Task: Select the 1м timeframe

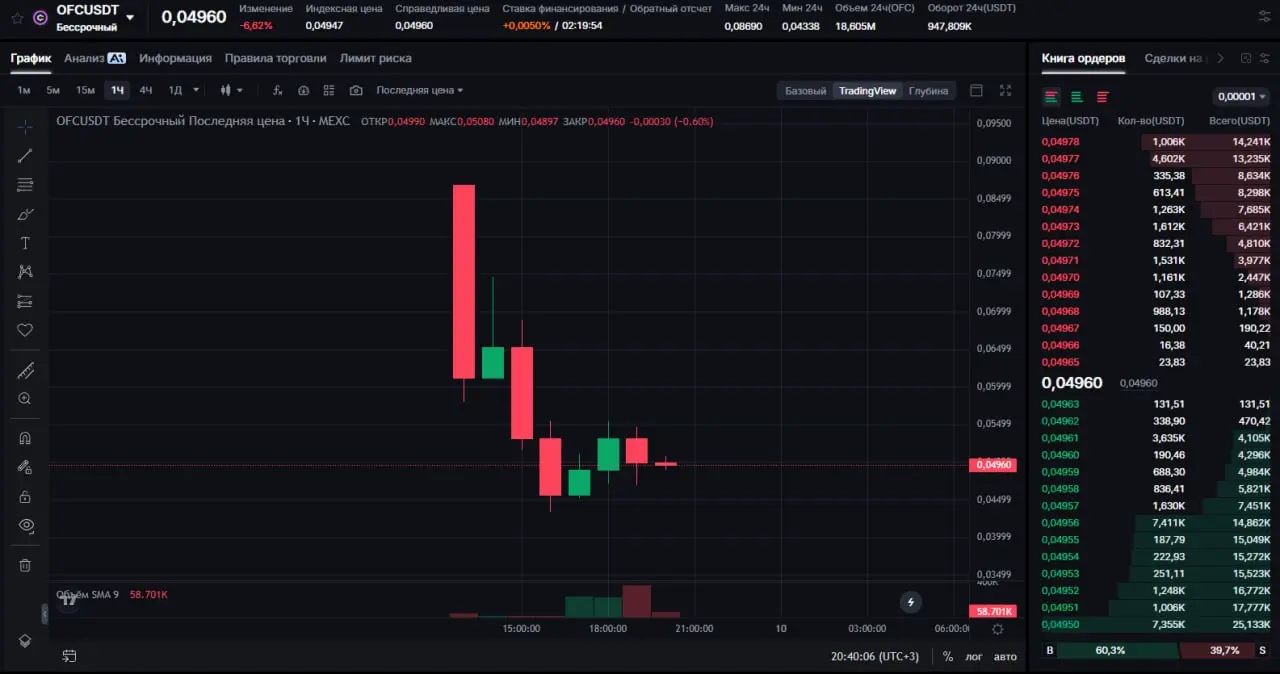Action: [23, 90]
